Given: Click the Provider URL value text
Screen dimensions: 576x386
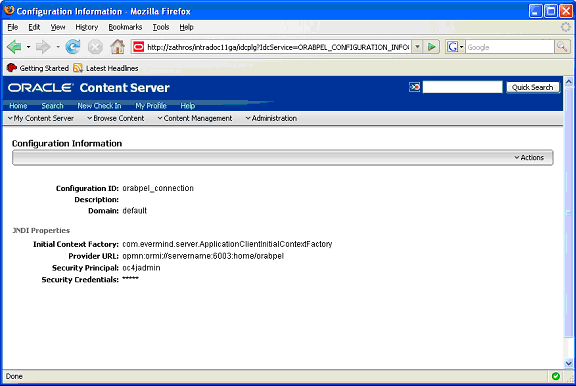Looking at the screenshot, I should pos(203,256).
